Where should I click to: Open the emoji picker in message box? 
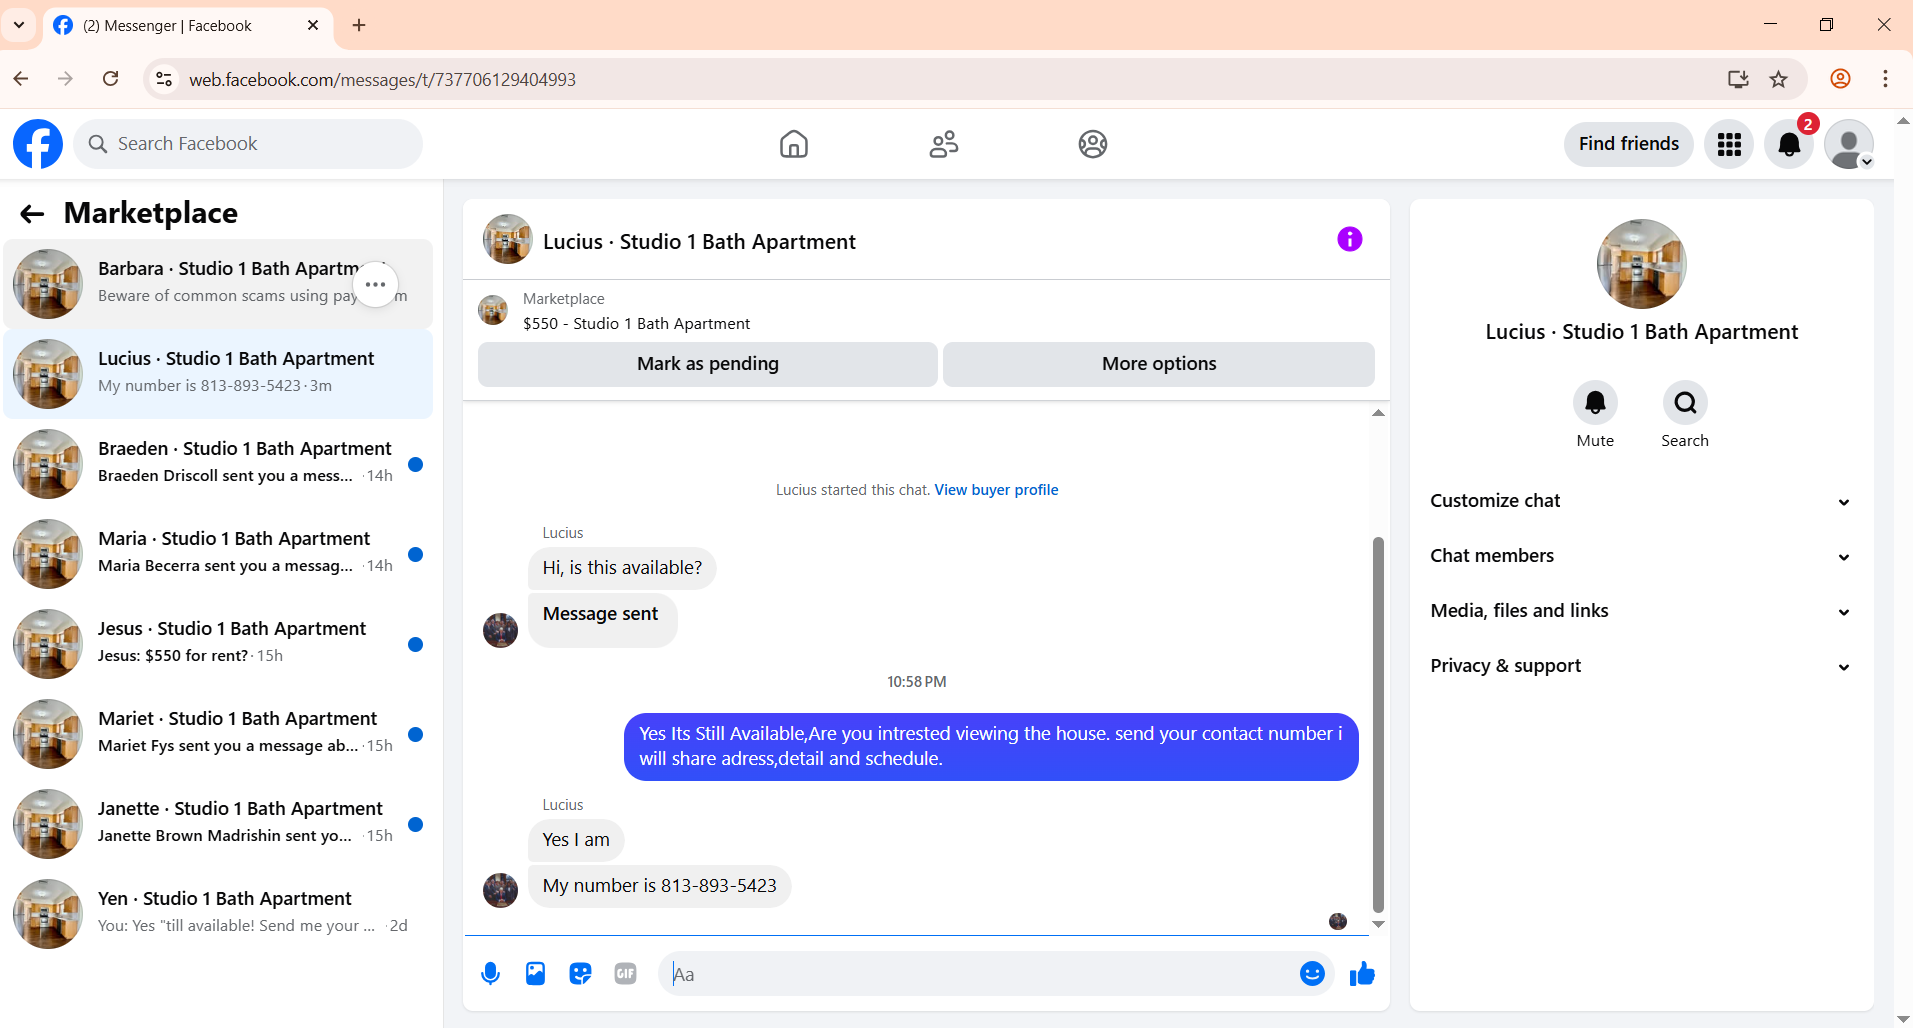coord(1312,973)
